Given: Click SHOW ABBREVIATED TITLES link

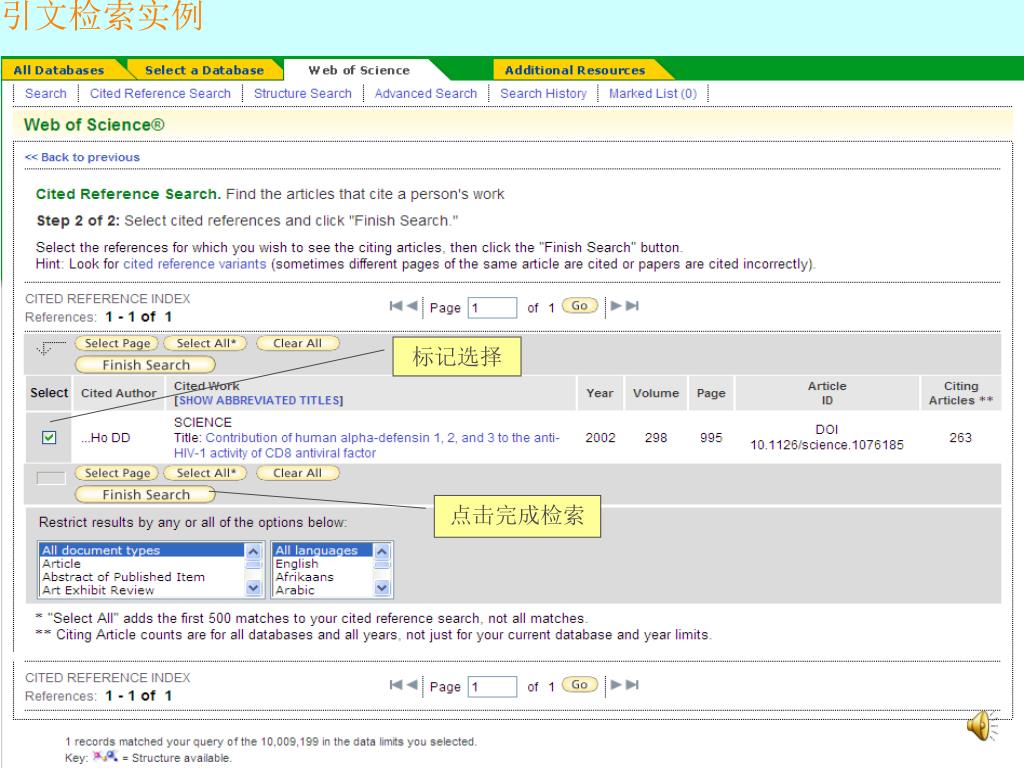Looking at the screenshot, I should pos(259,400).
